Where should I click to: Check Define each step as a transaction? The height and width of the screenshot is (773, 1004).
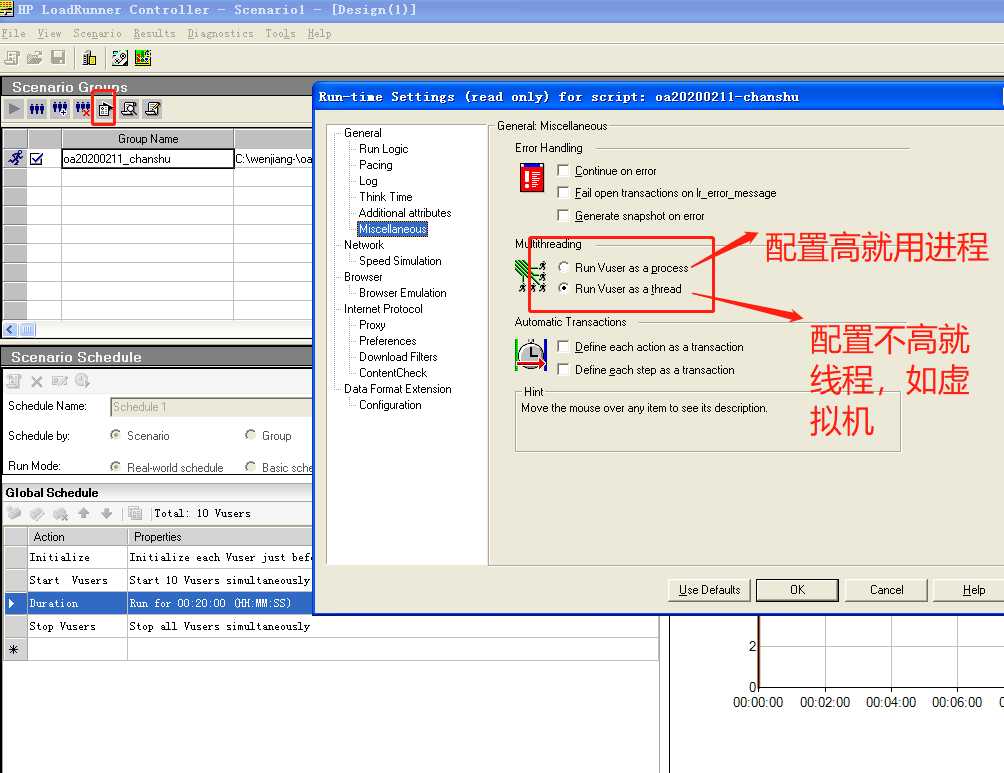click(x=563, y=369)
